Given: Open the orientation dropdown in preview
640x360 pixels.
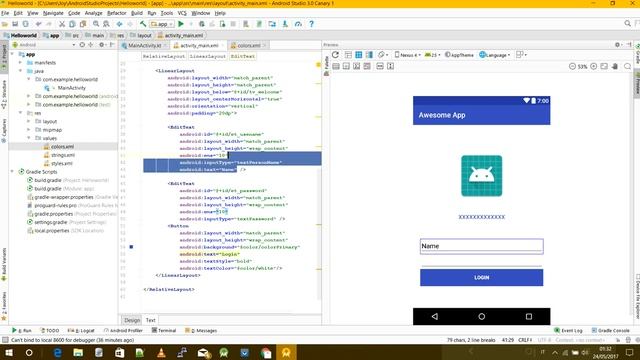Looking at the screenshot, I should 382,55.
